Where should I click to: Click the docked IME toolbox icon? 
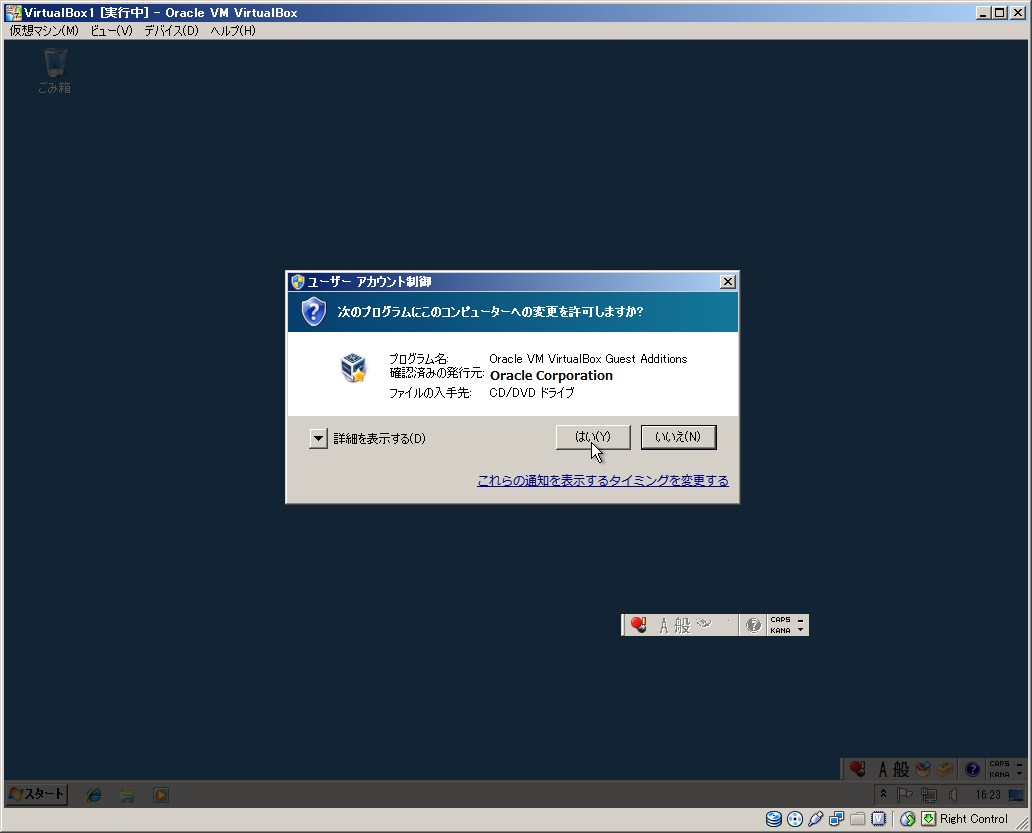pos(945,769)
